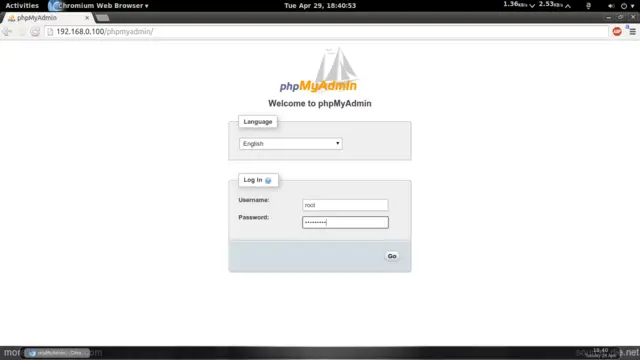
Task: Open the volume indicator icon
Action: coord(611,6)
